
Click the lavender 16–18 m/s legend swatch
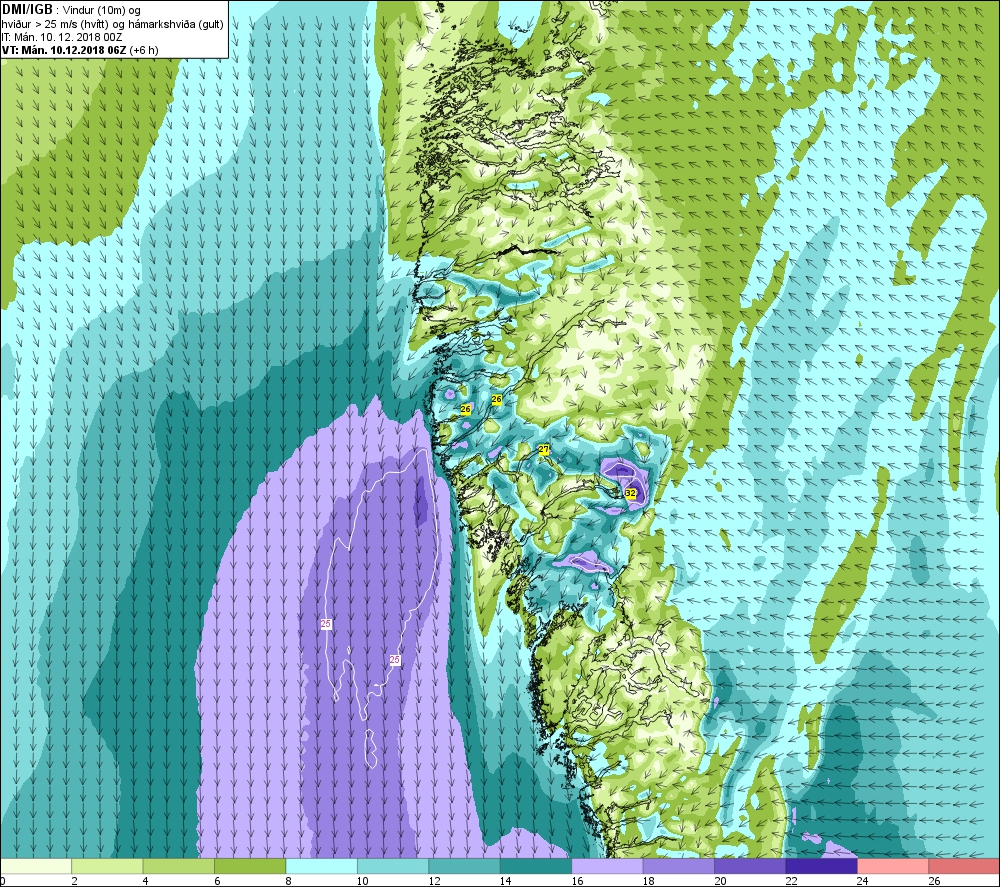[607, 866]
